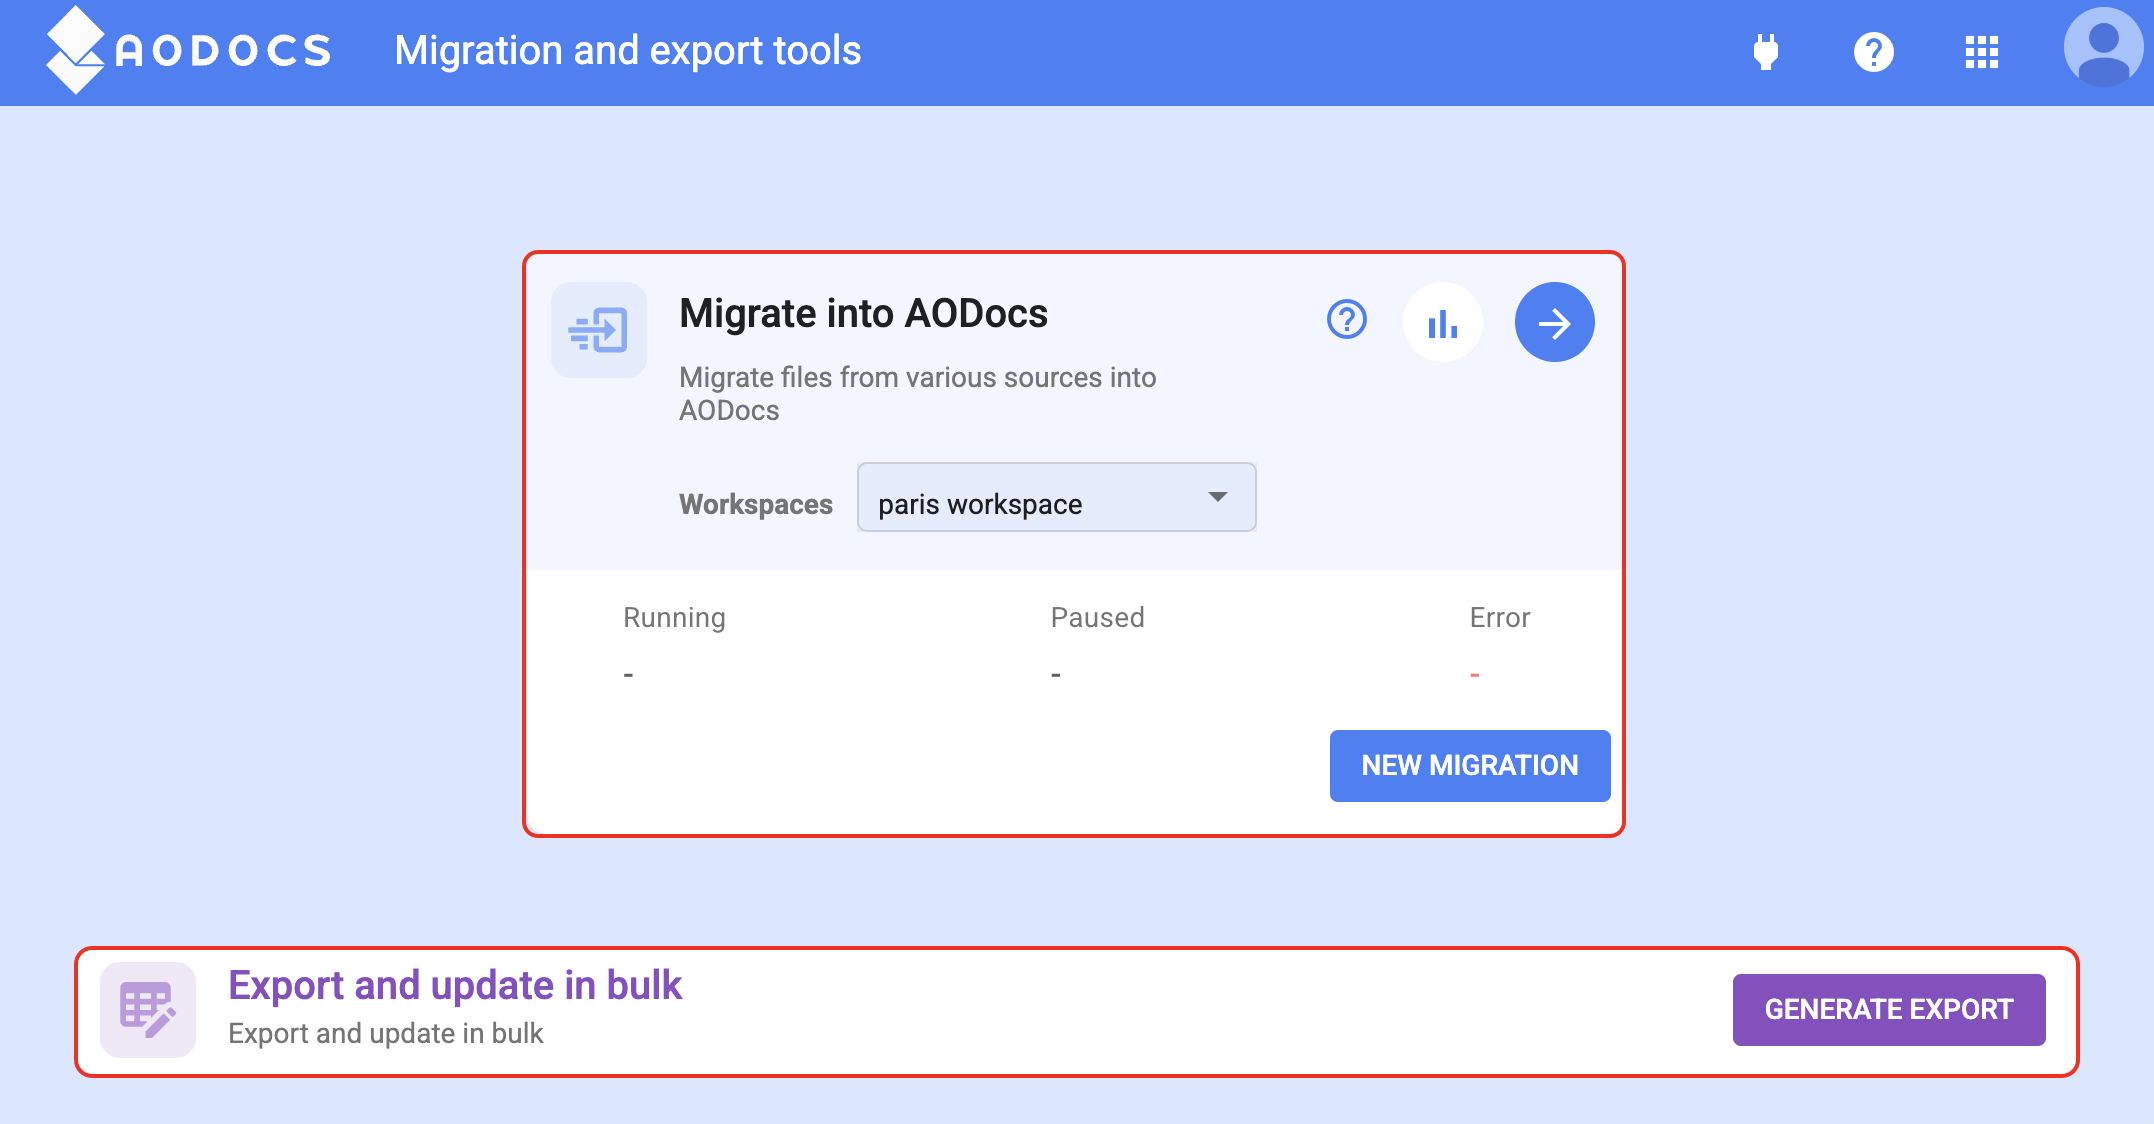The image size is (2154, 1124).
Task: Click the Export and update spreadsheet icon
Action: pos(148,1009)
